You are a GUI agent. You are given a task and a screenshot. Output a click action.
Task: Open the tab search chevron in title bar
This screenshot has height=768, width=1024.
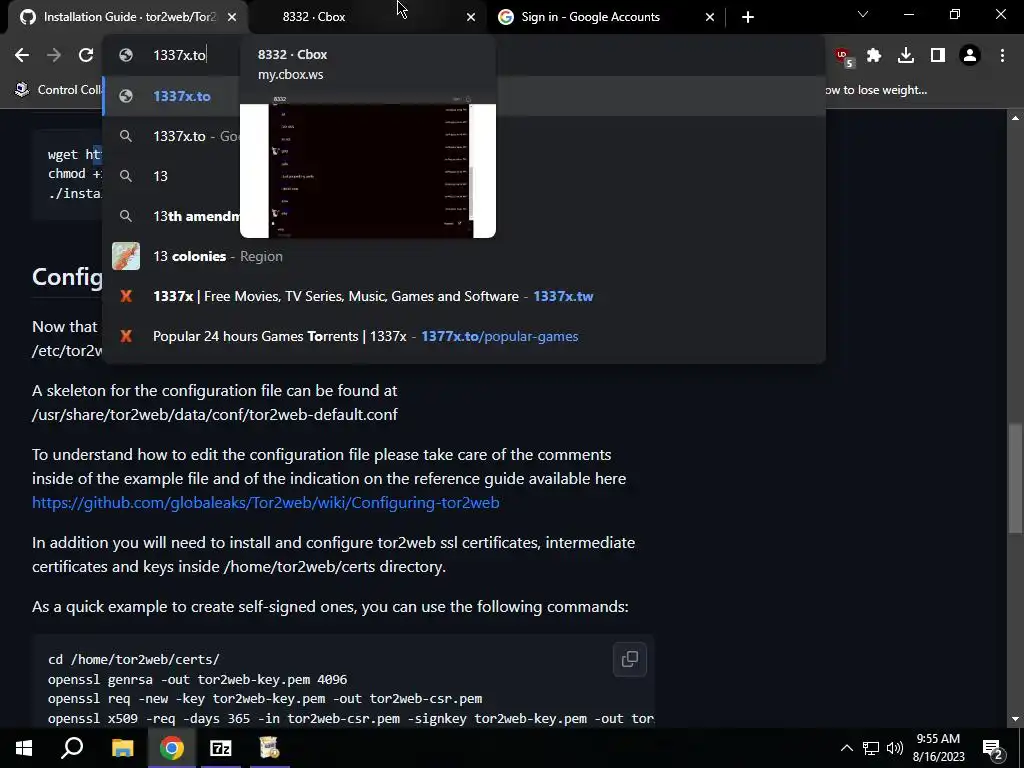pyautogui.click(x=863, y=14)
